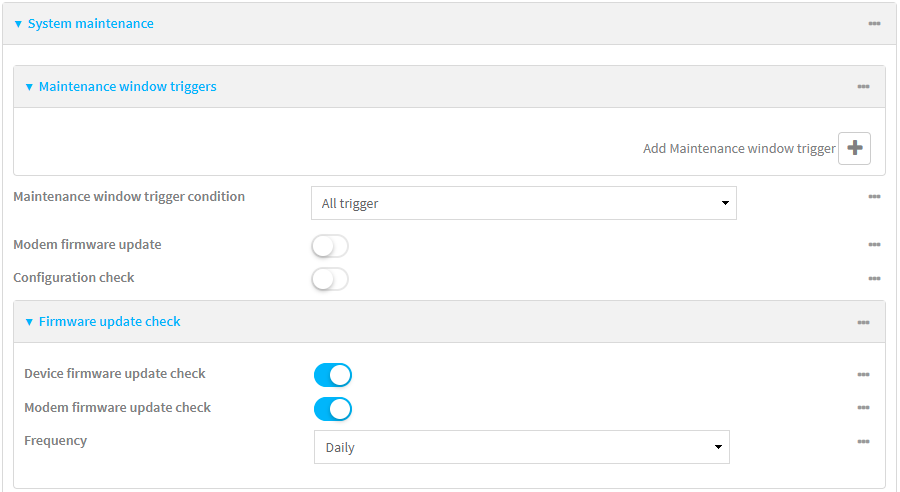Open ellipsis menu for Device firmware update check

(x=863, y=374)
